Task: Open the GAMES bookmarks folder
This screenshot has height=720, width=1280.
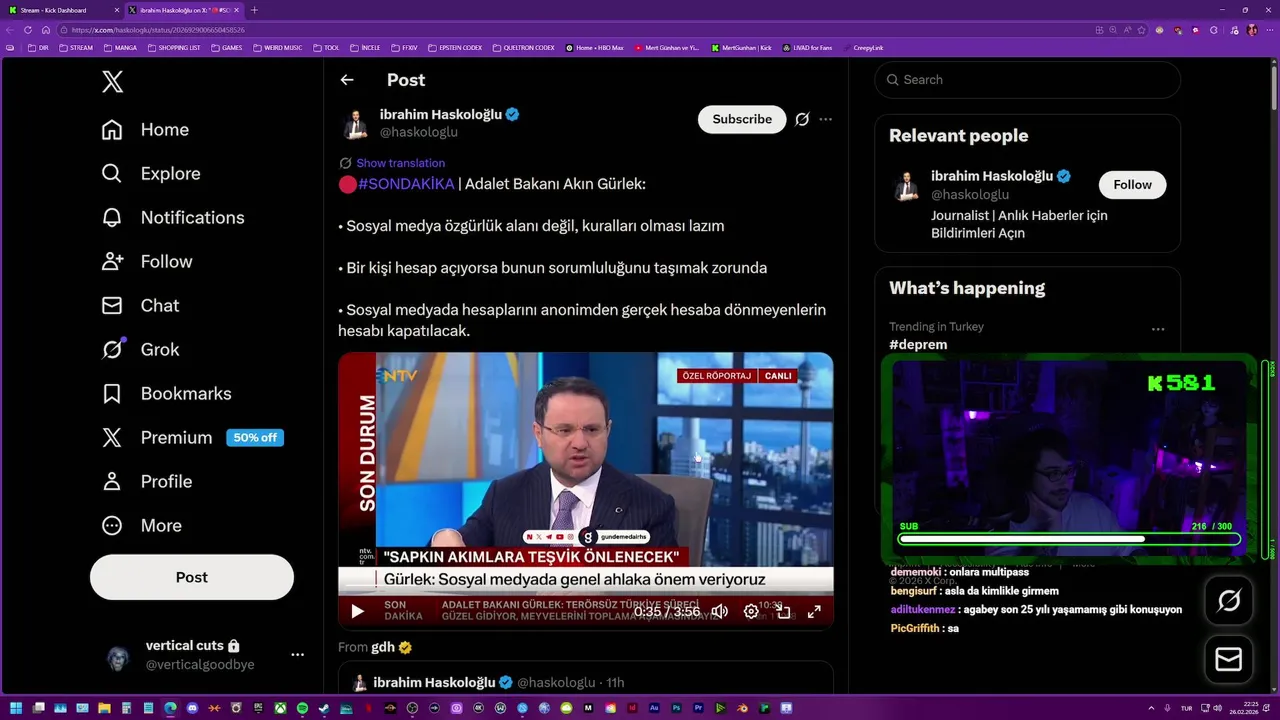Action: (226, 47)
